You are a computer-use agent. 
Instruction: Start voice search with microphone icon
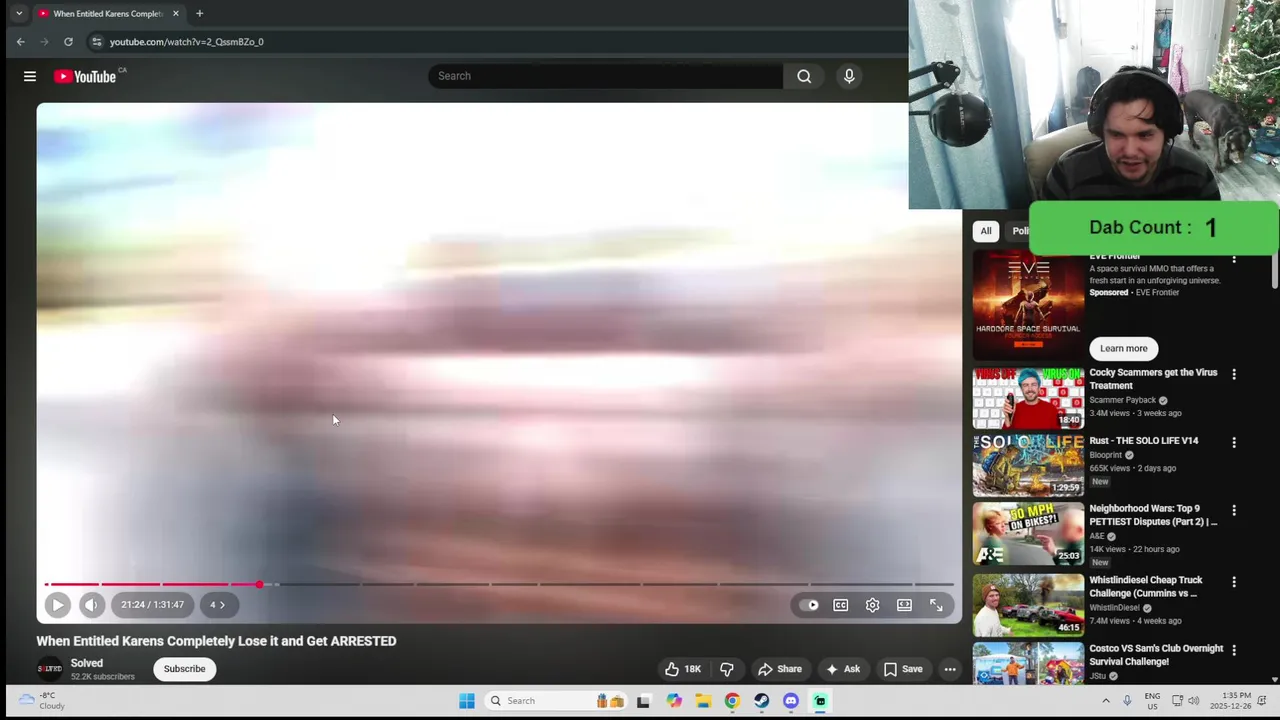849,76
